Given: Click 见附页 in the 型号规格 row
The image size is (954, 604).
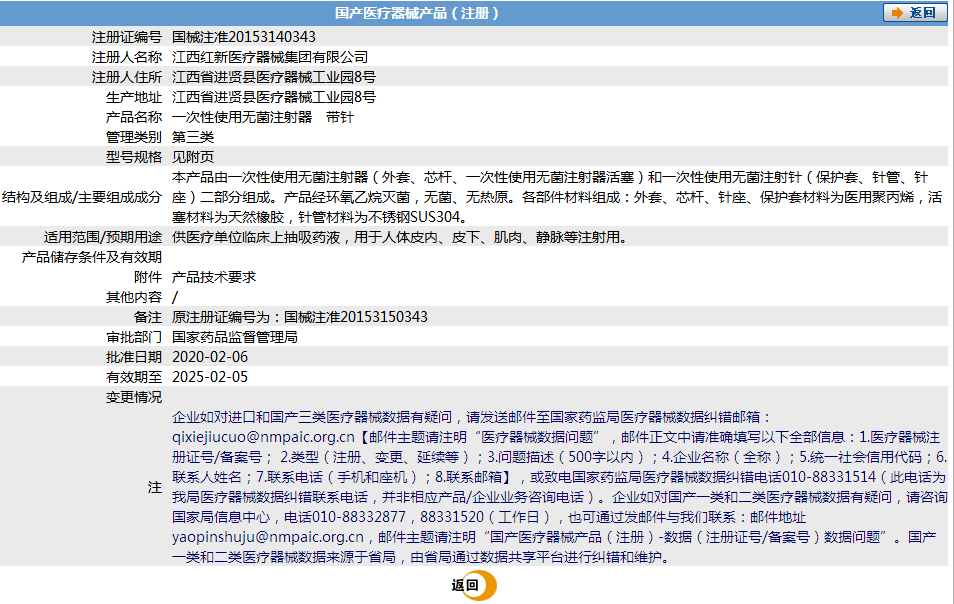Looking at the screenshot, I should pyautogui.click(x=193, y=157).
